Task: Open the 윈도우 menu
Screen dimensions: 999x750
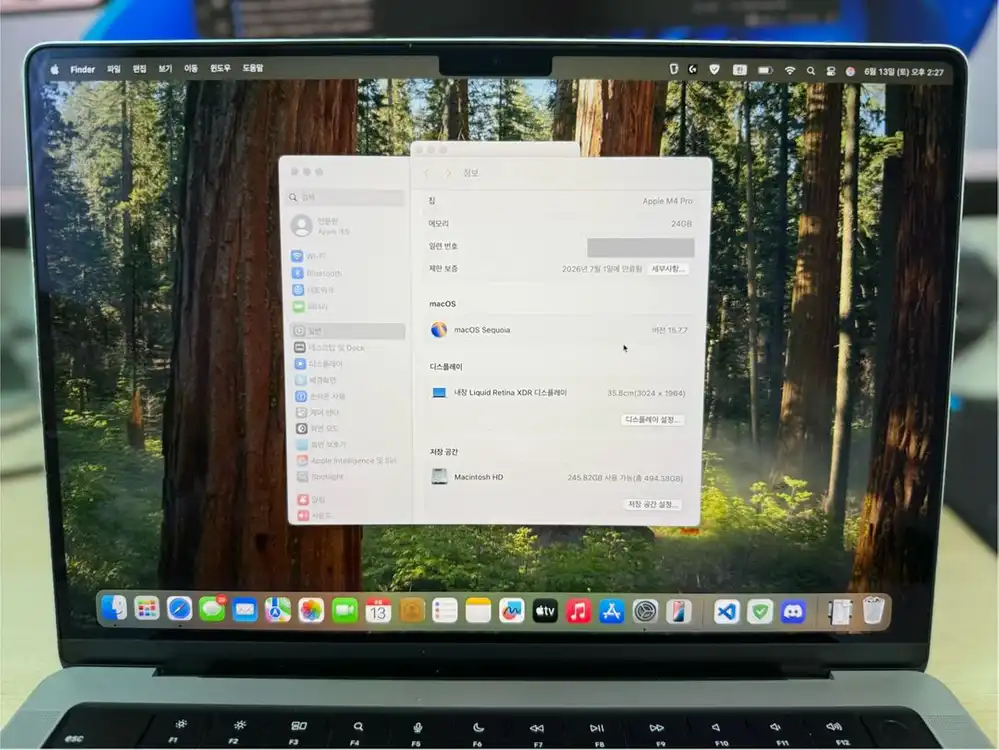Action: (x=220, y=68)
